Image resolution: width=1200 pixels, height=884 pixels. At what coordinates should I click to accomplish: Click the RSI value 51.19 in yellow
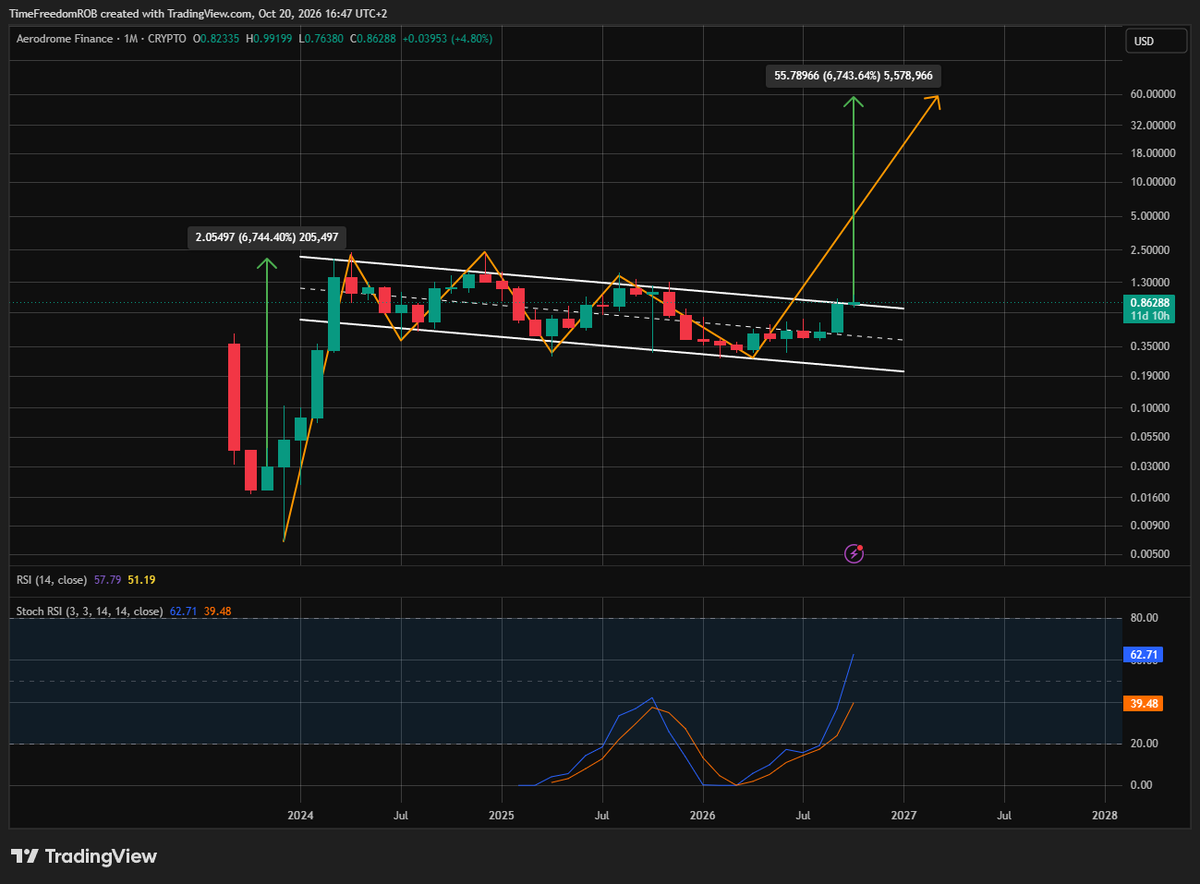pyautogui.click(x=140, y=579)
